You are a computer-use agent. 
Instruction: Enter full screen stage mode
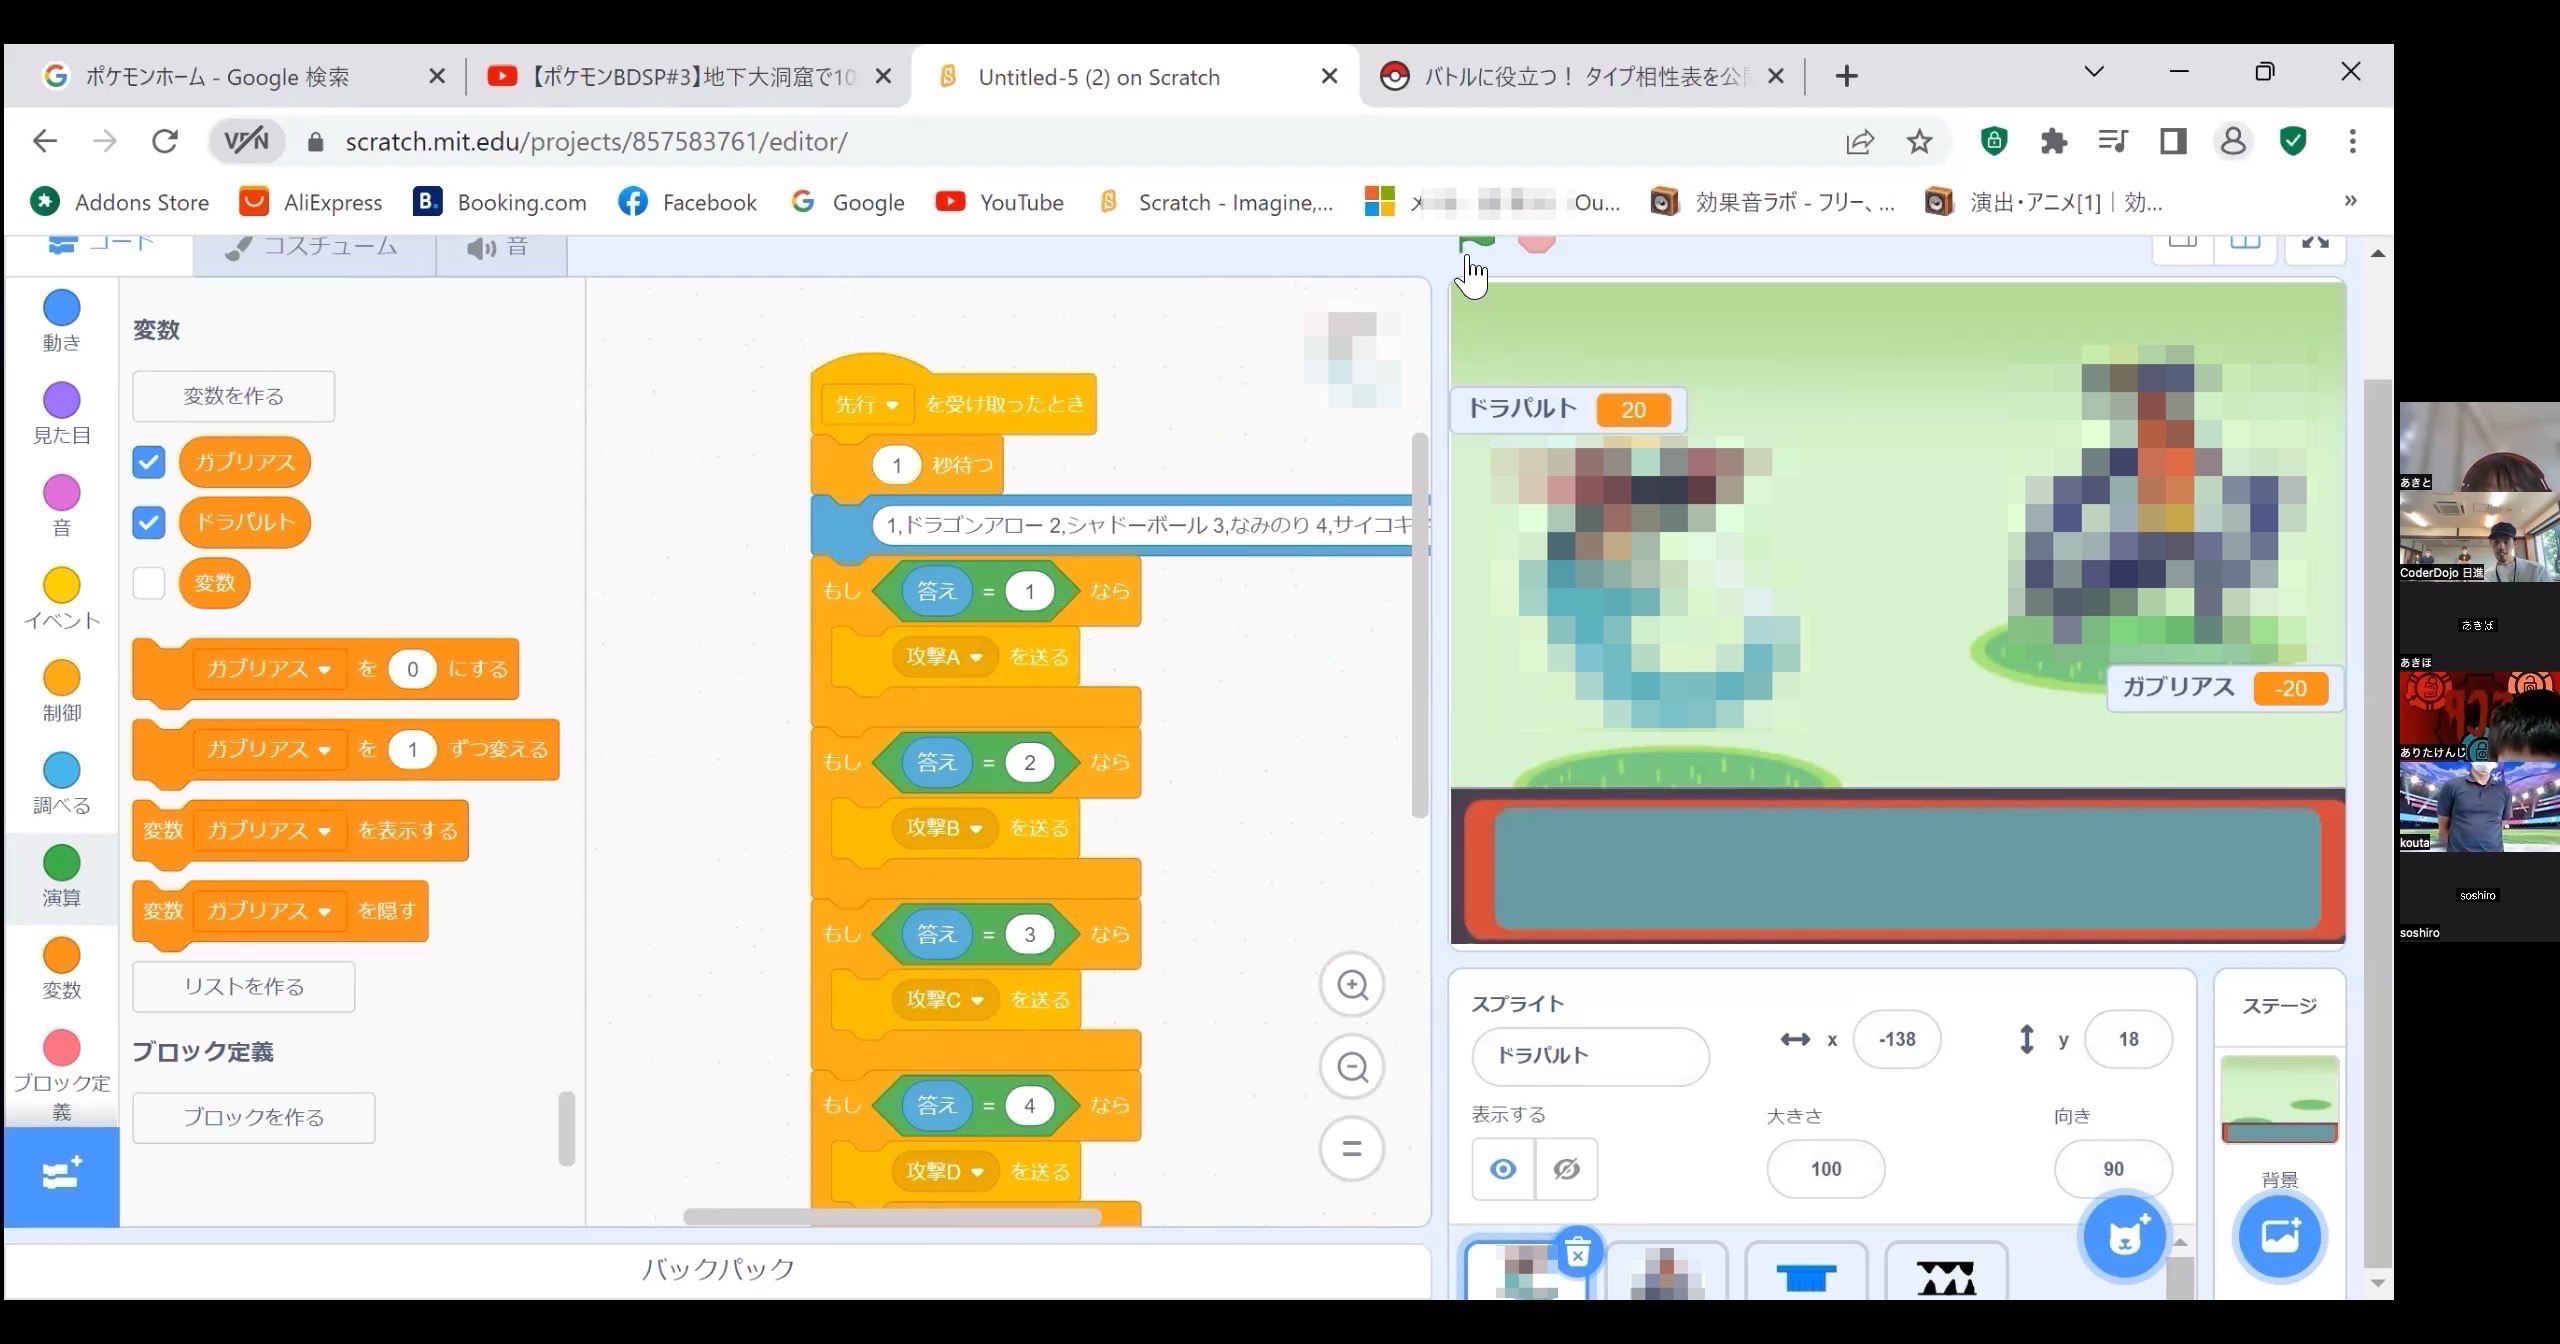point(2315,244)
